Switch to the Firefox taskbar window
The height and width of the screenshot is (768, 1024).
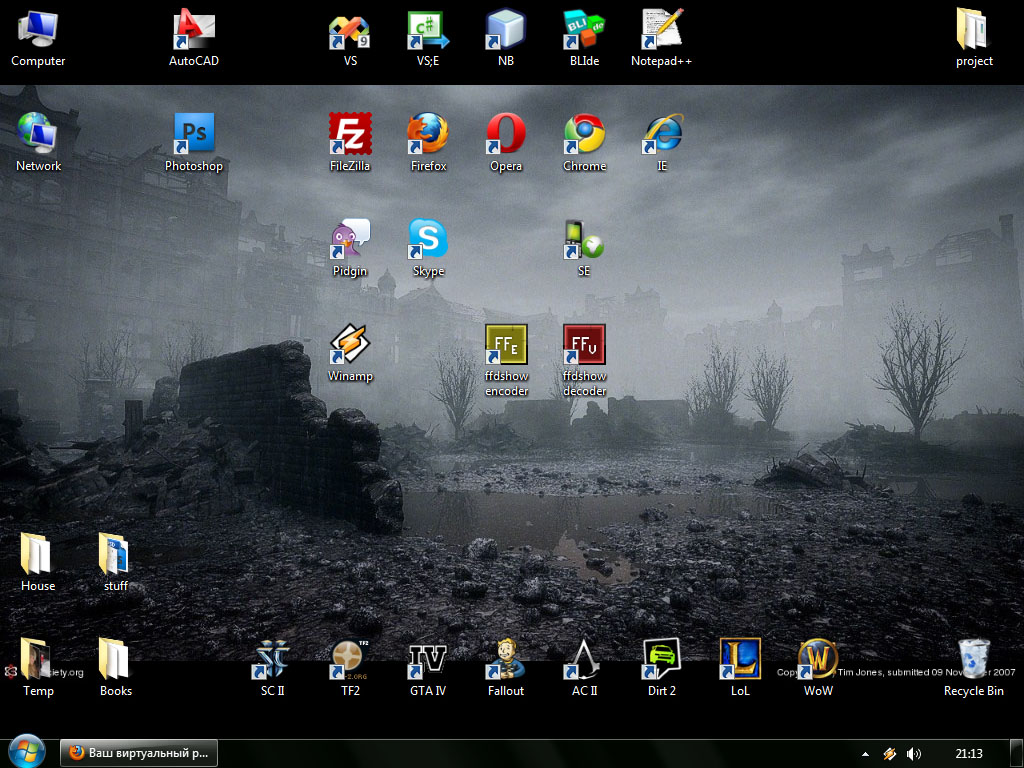(139, 753)
